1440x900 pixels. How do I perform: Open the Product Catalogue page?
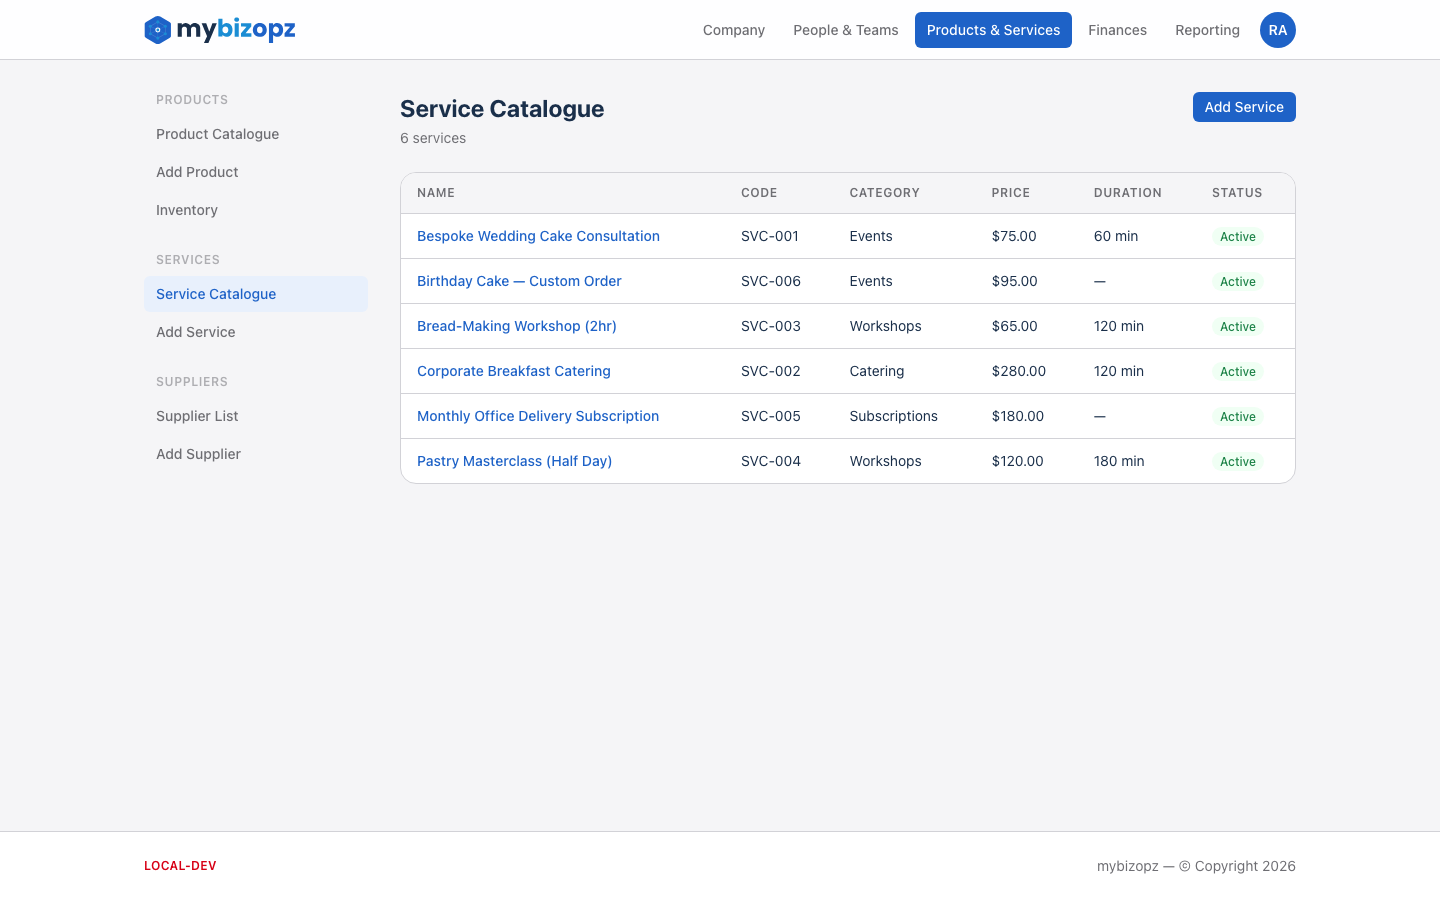217,134
